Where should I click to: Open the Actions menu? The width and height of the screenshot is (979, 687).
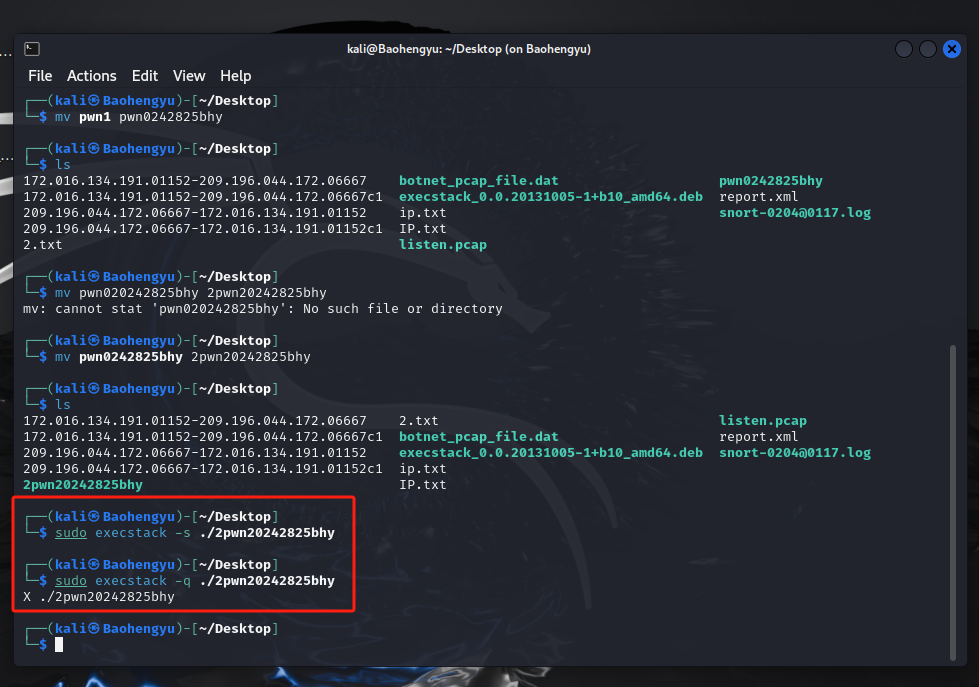[x=92, y=76]
